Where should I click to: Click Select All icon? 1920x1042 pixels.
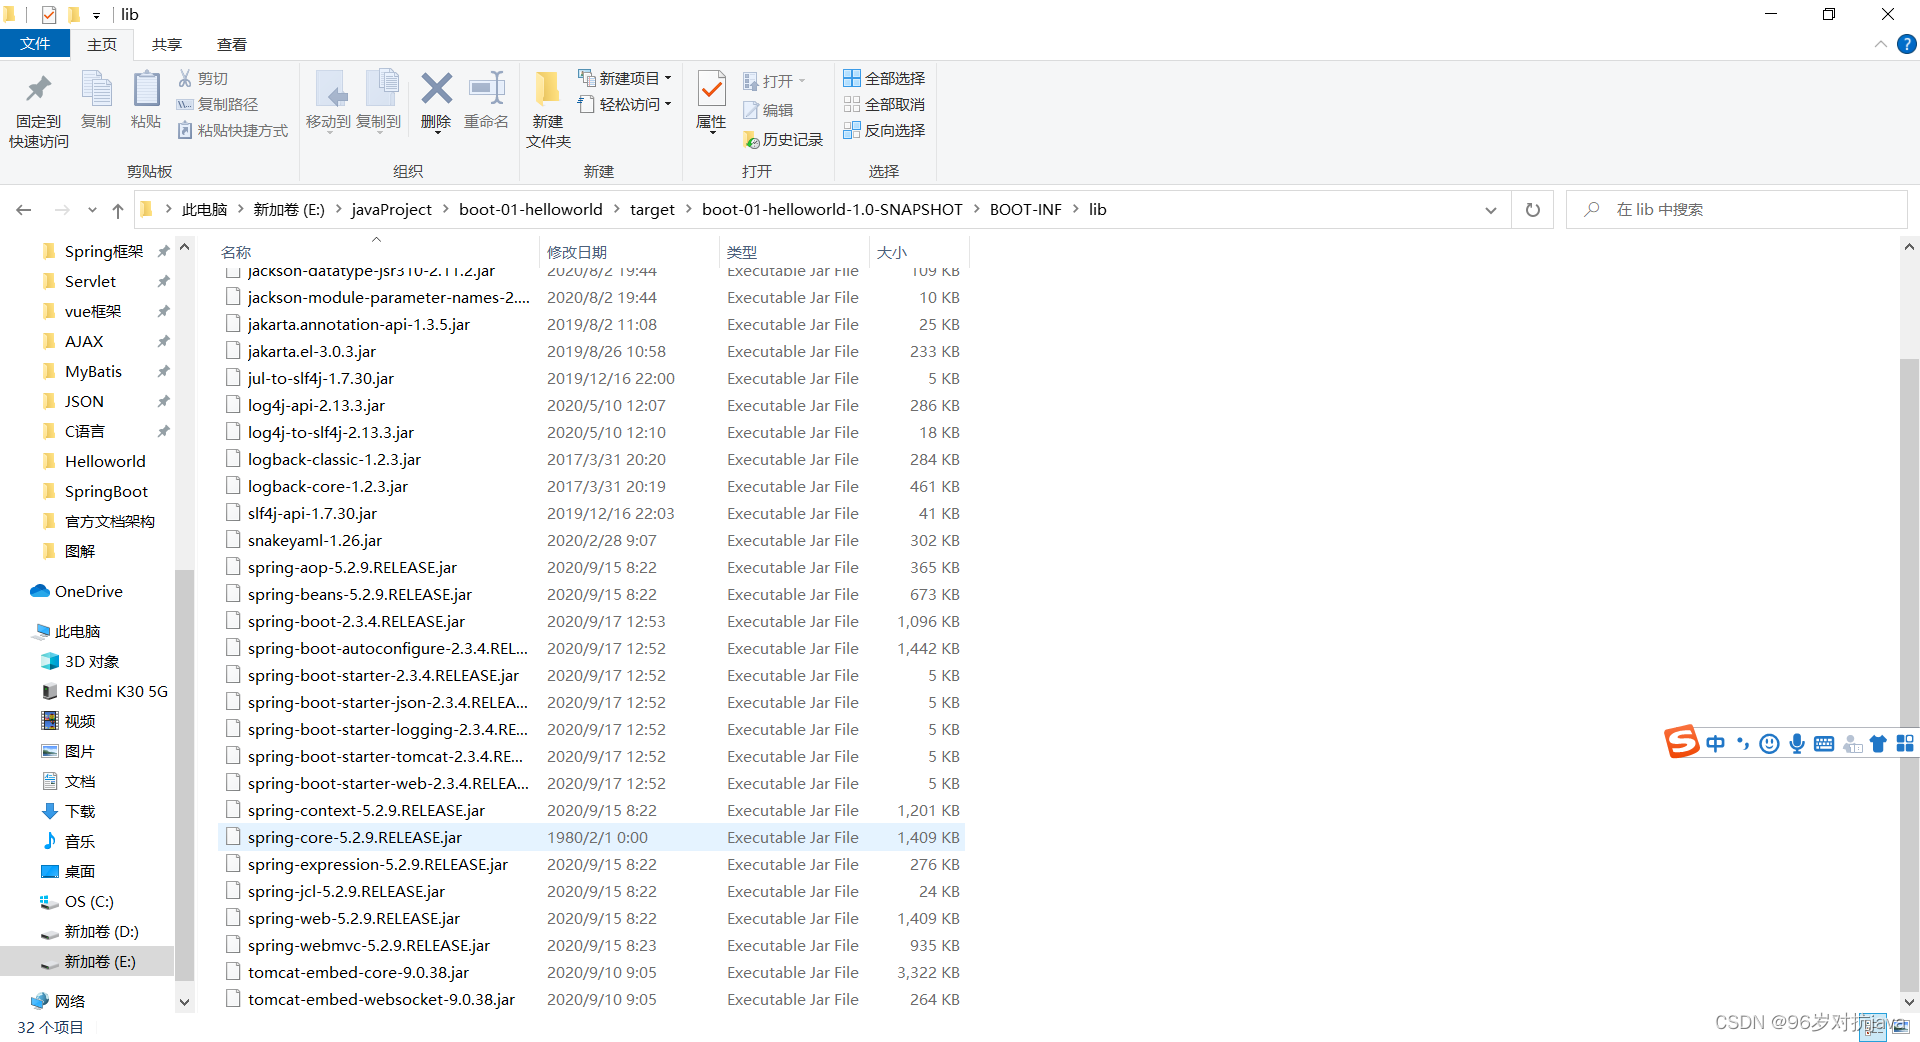(852, 78)
